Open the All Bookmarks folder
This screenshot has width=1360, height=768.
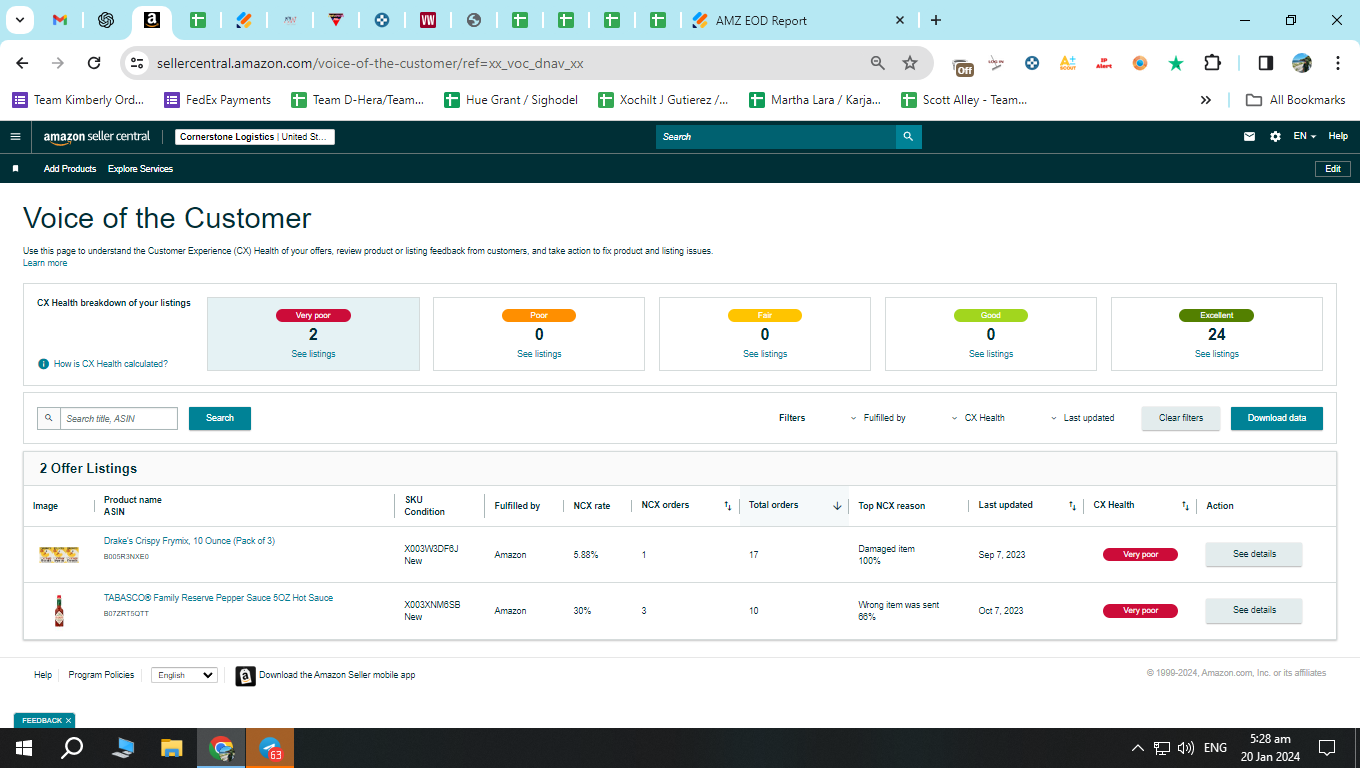[x=1295, y=100]
